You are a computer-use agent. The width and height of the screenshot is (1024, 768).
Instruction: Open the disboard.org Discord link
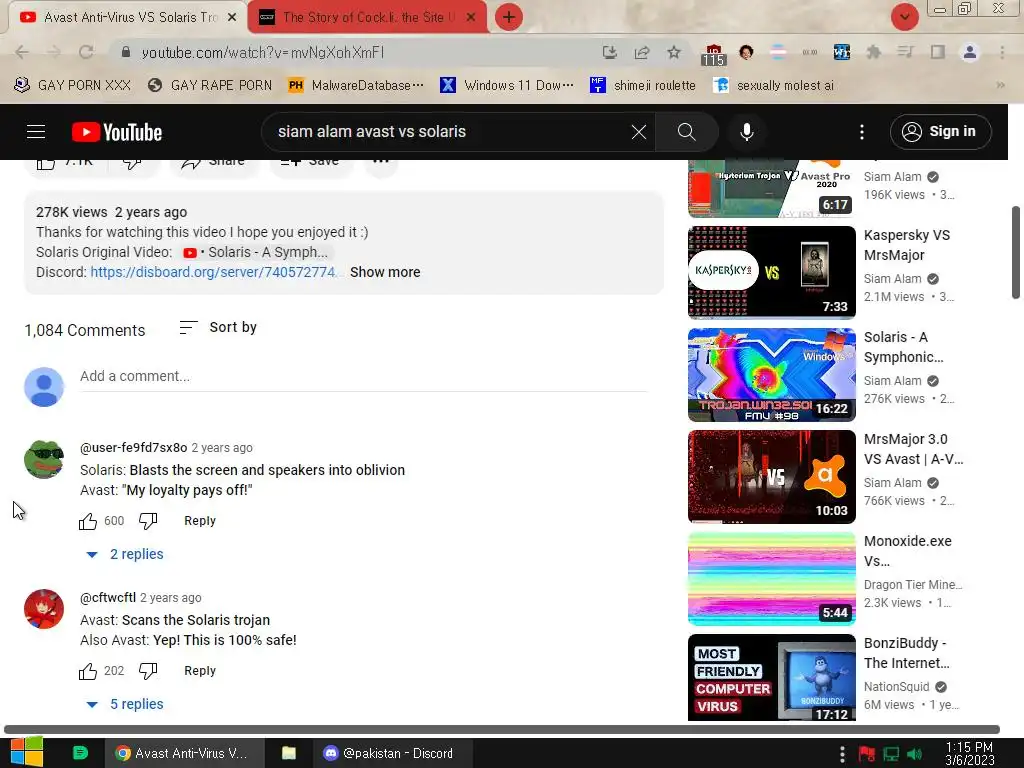[214, 272]
